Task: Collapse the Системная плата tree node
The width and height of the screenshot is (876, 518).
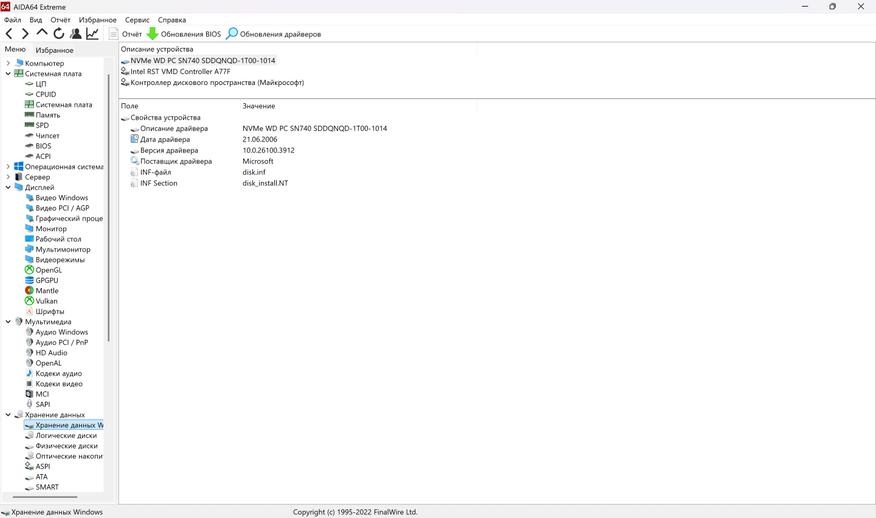Action: pos(8,73)
